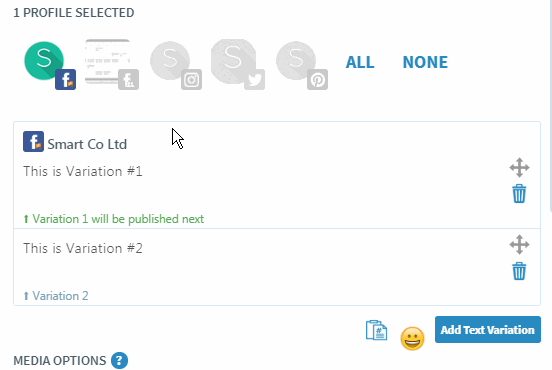Open the saved hashtags clipboard icon

(x=376, y=330)
